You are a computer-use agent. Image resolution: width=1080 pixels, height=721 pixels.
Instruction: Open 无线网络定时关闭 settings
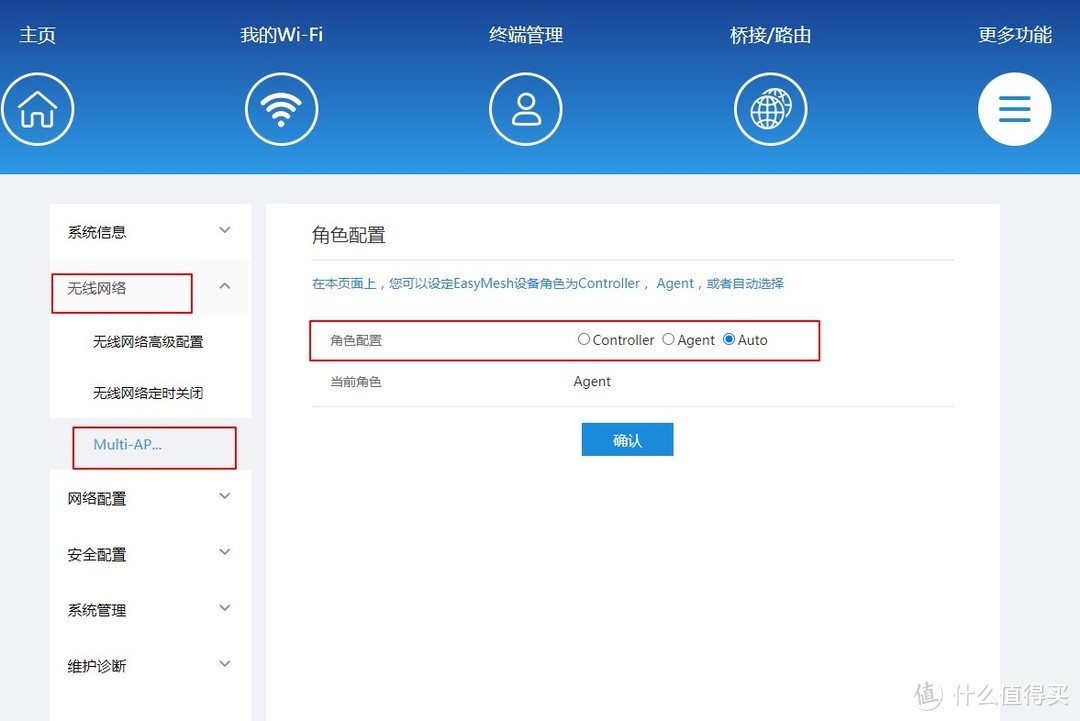tap(148, 393)
